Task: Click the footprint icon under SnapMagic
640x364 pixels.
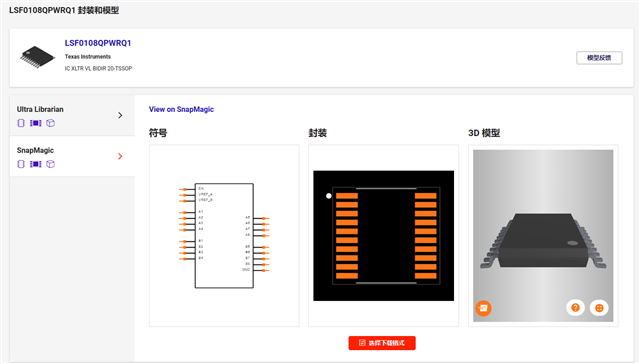Action: click(x=36, y=164)
